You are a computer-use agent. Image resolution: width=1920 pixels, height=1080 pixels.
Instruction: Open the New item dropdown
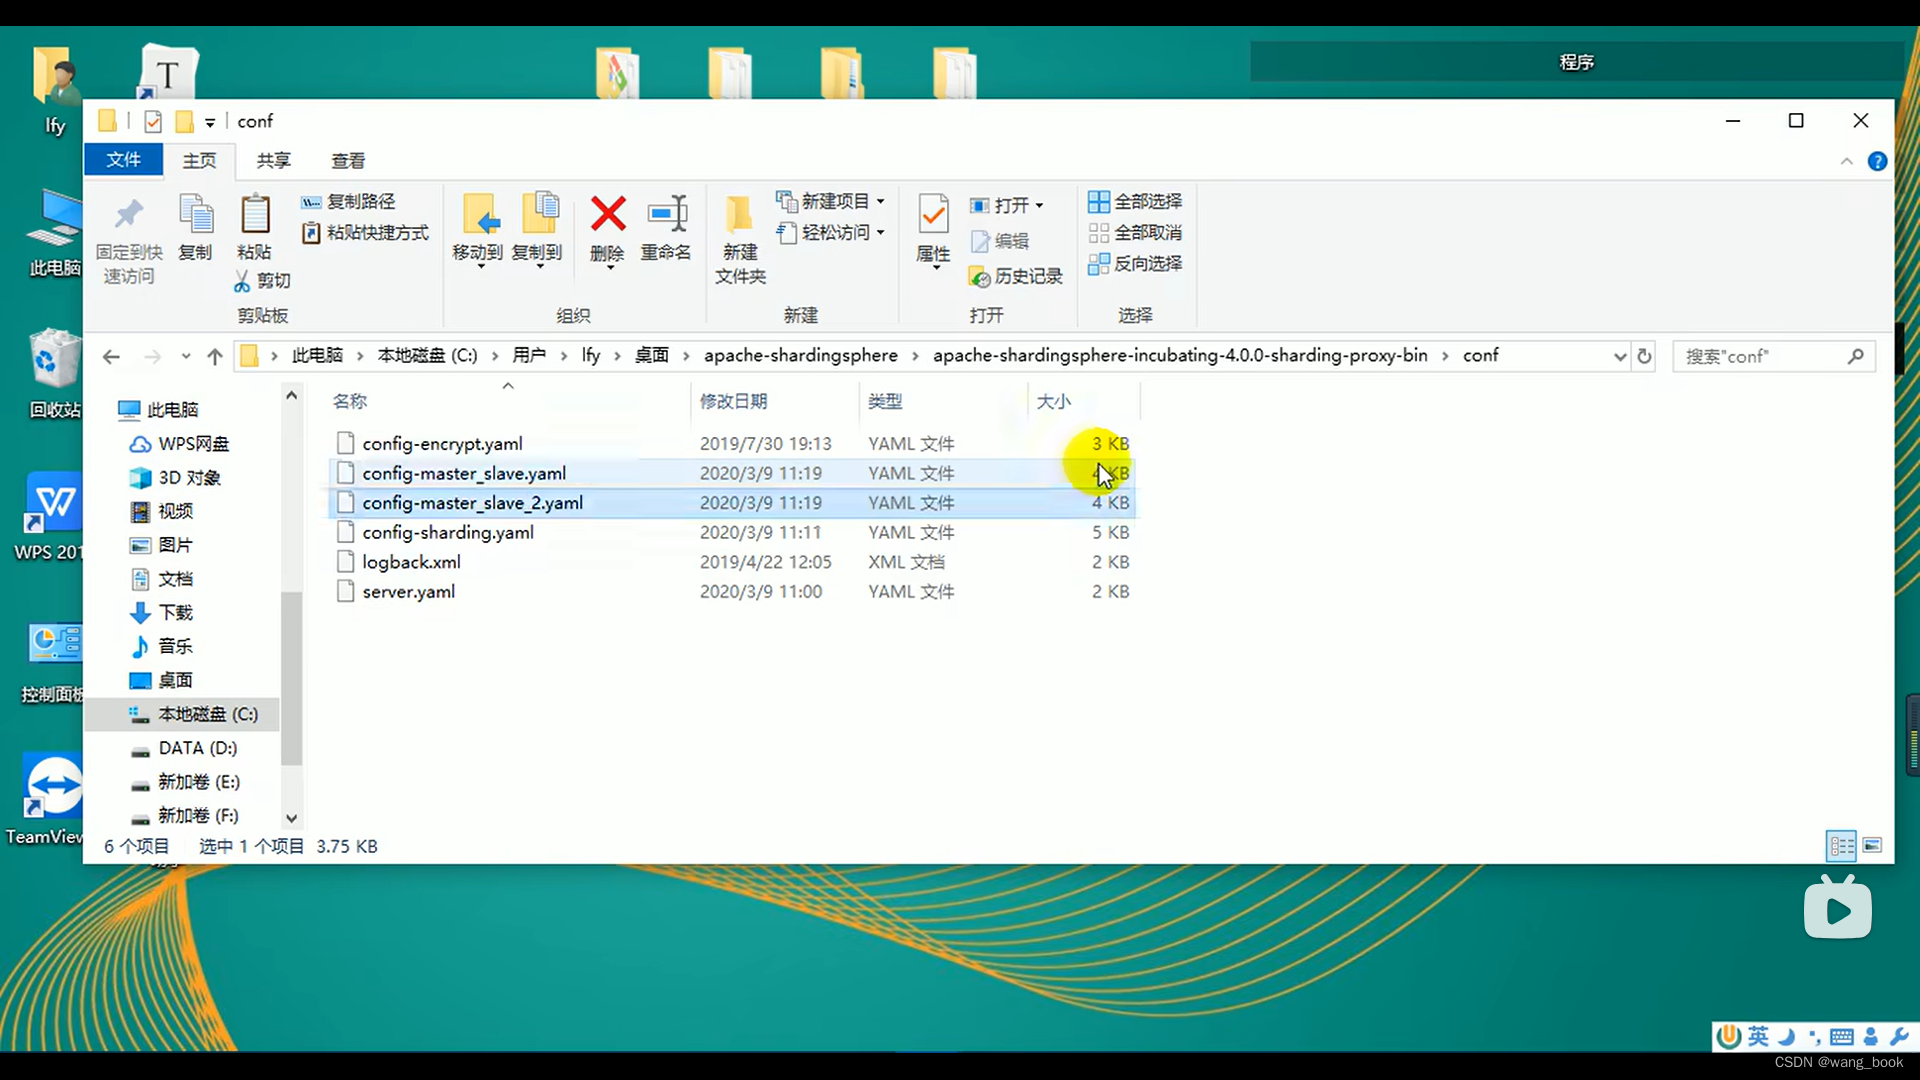[831, 201]
